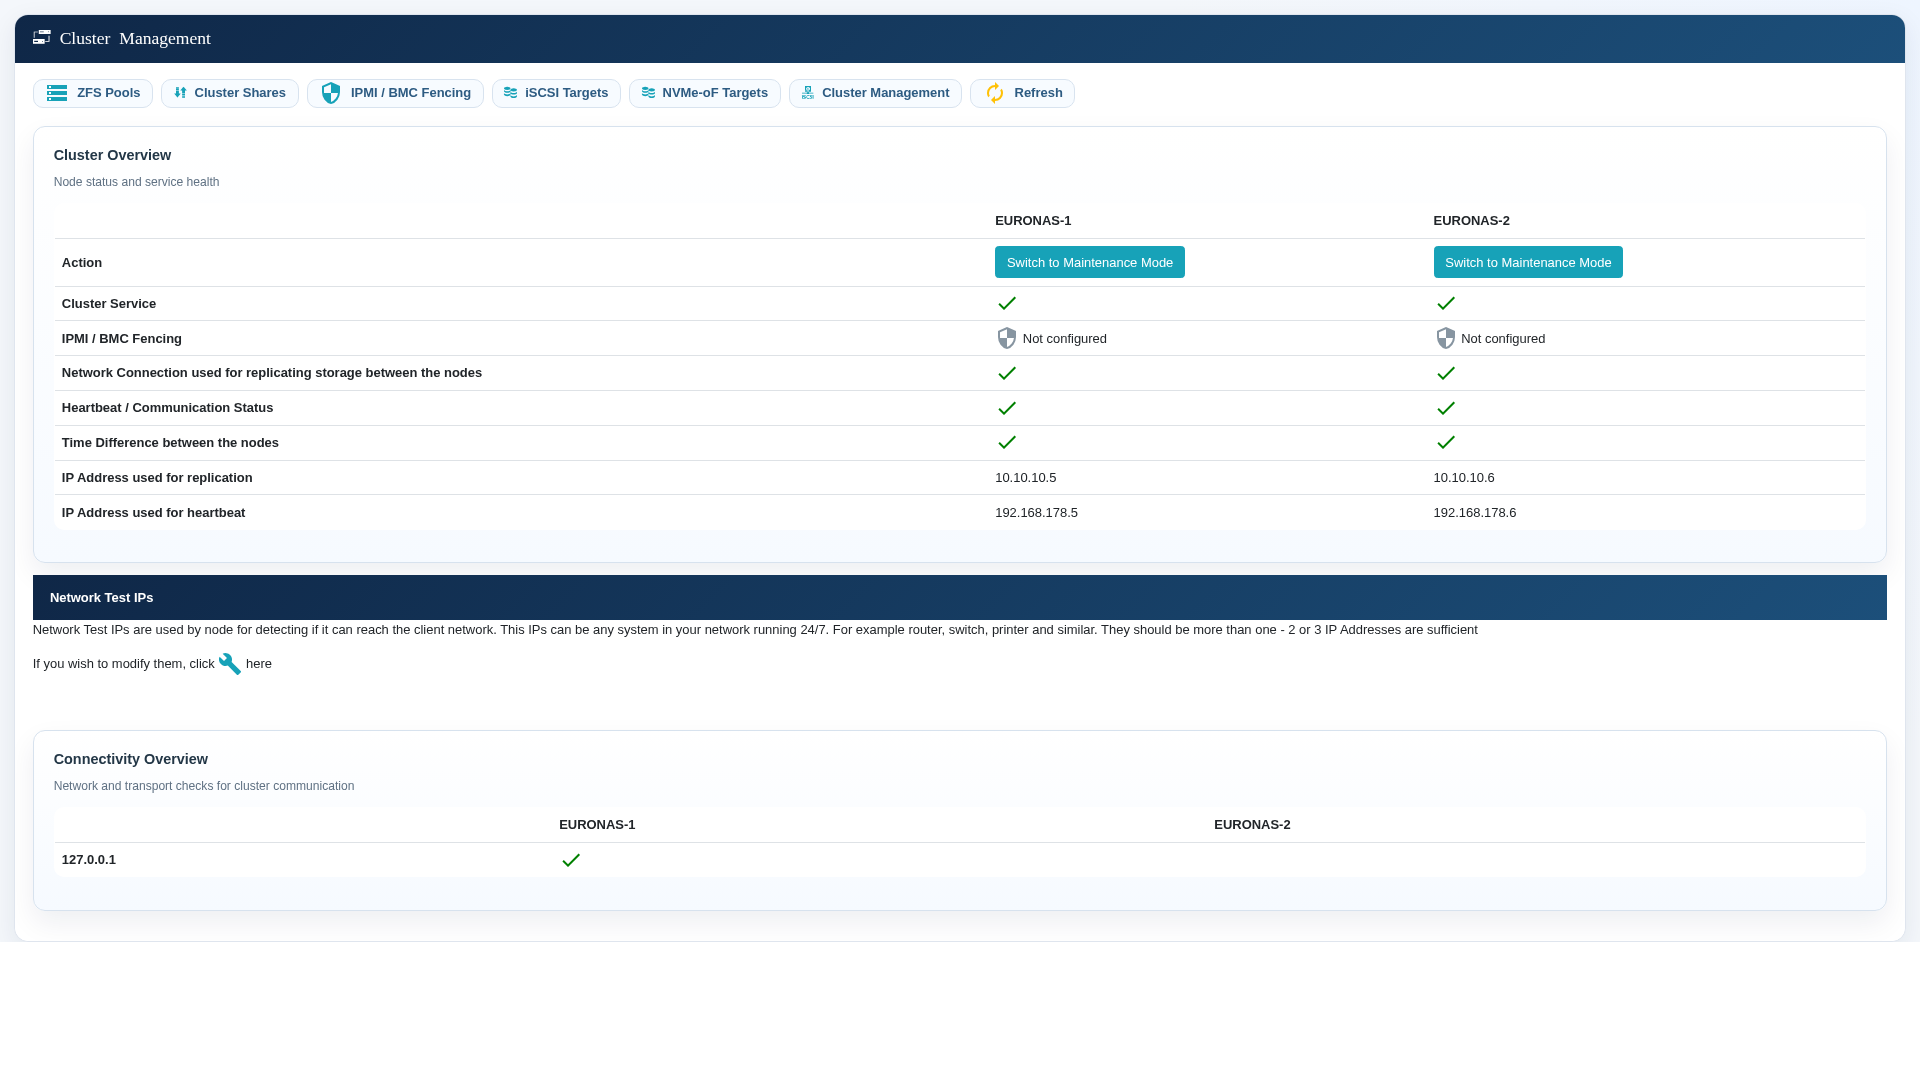Switch EURONAS-2 to Maintenance Mode
The image size is (1920, 1080).
(1528, 262)
